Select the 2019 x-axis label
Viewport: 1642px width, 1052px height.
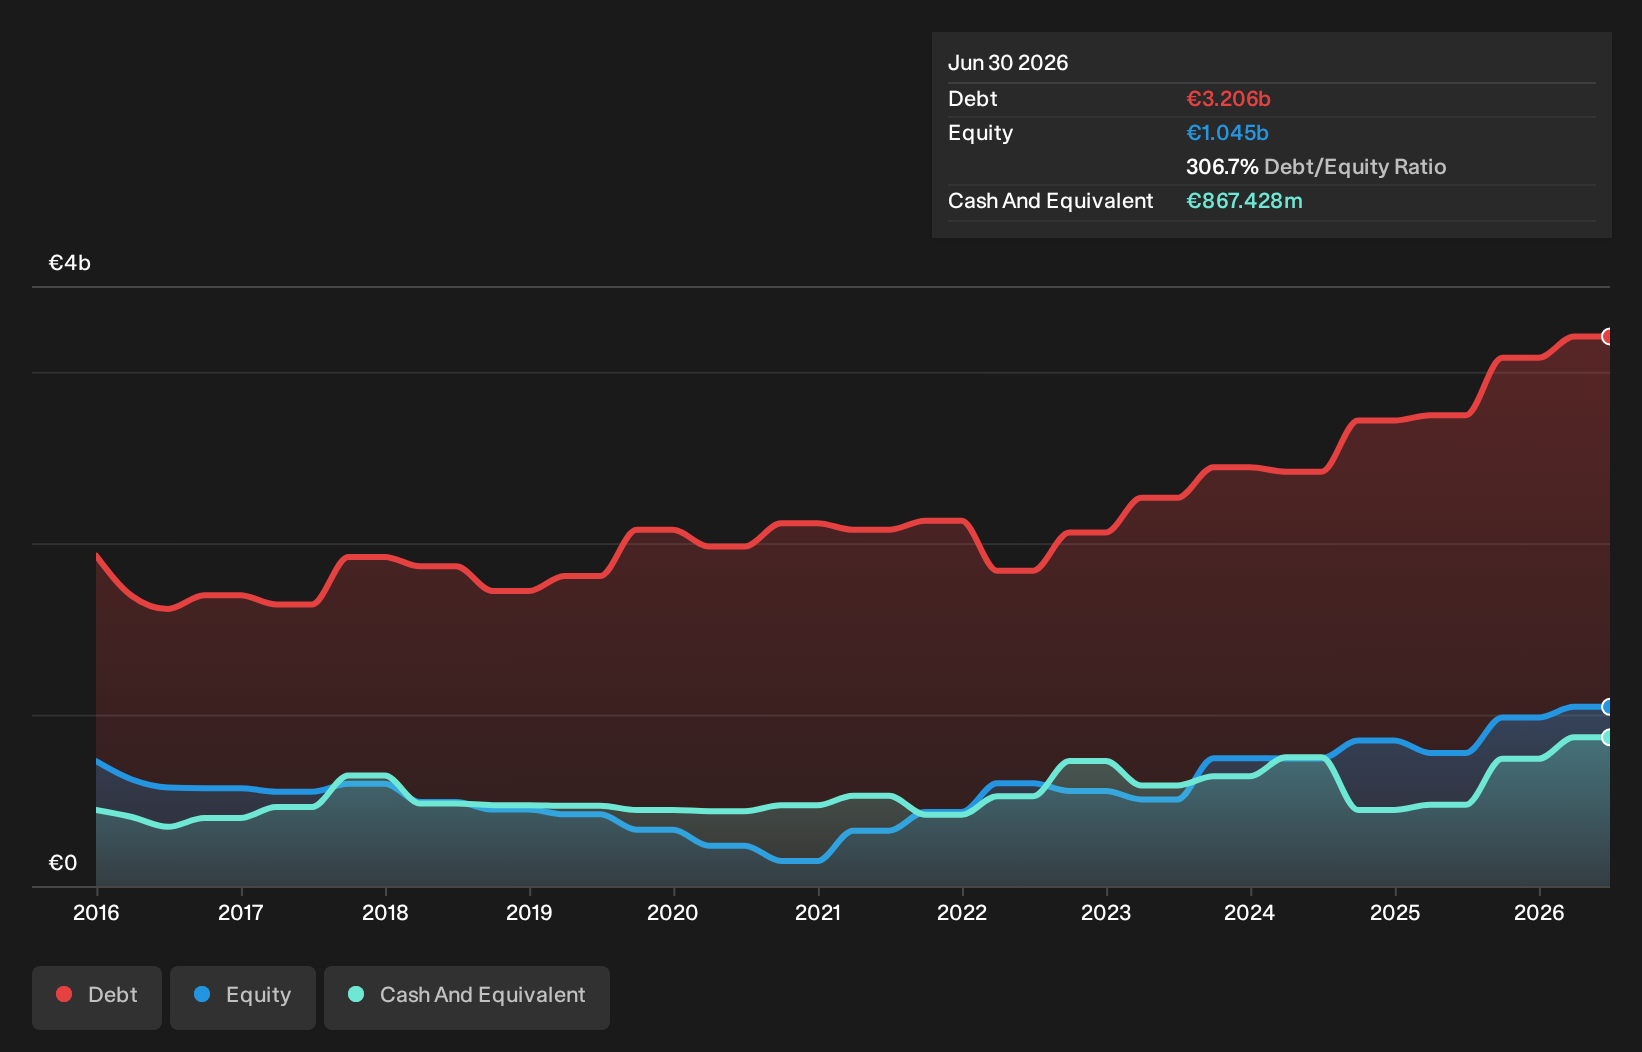[x=529, y=912]
